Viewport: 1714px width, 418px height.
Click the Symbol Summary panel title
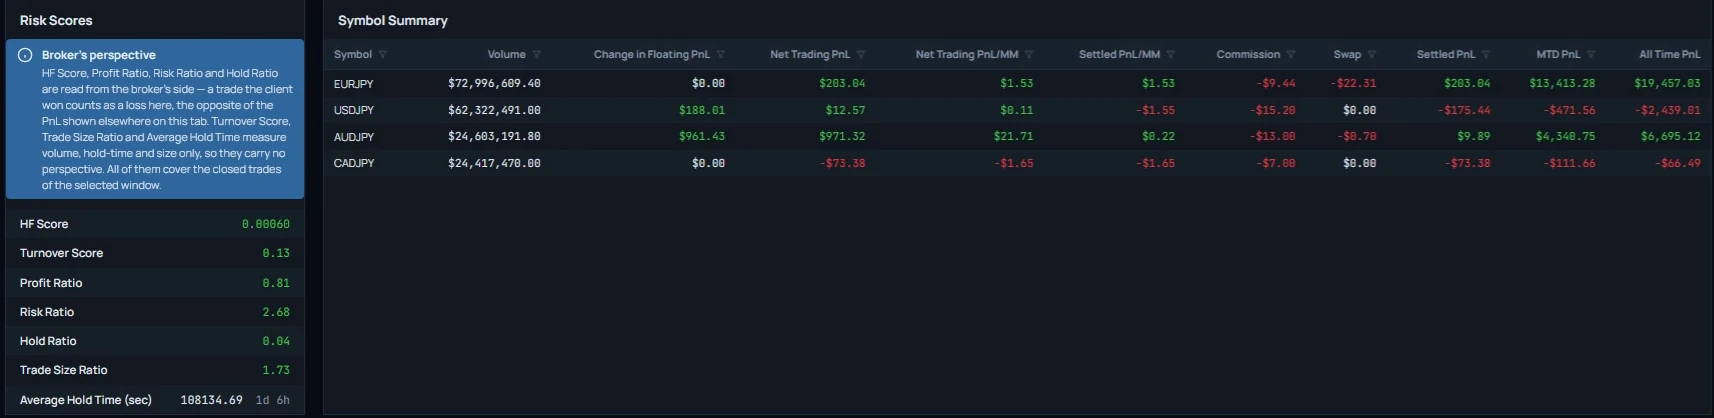(x=393, y=21)
